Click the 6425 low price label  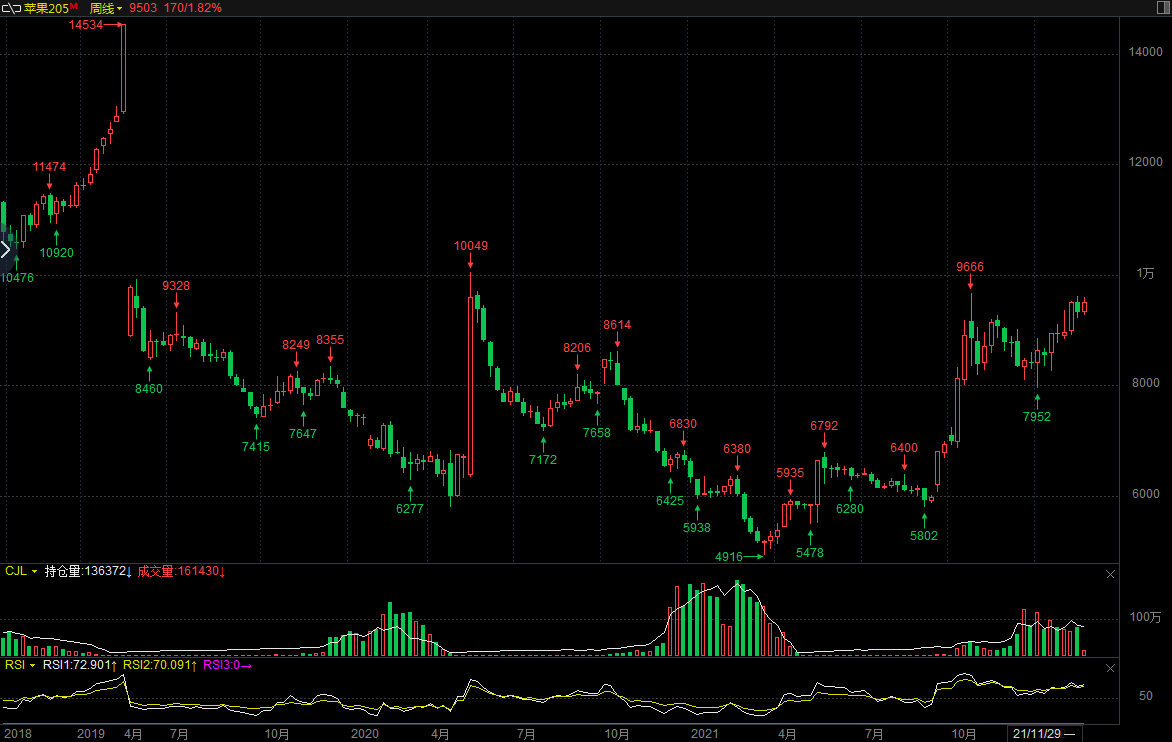pyautogui.click(x=670, y=501)
